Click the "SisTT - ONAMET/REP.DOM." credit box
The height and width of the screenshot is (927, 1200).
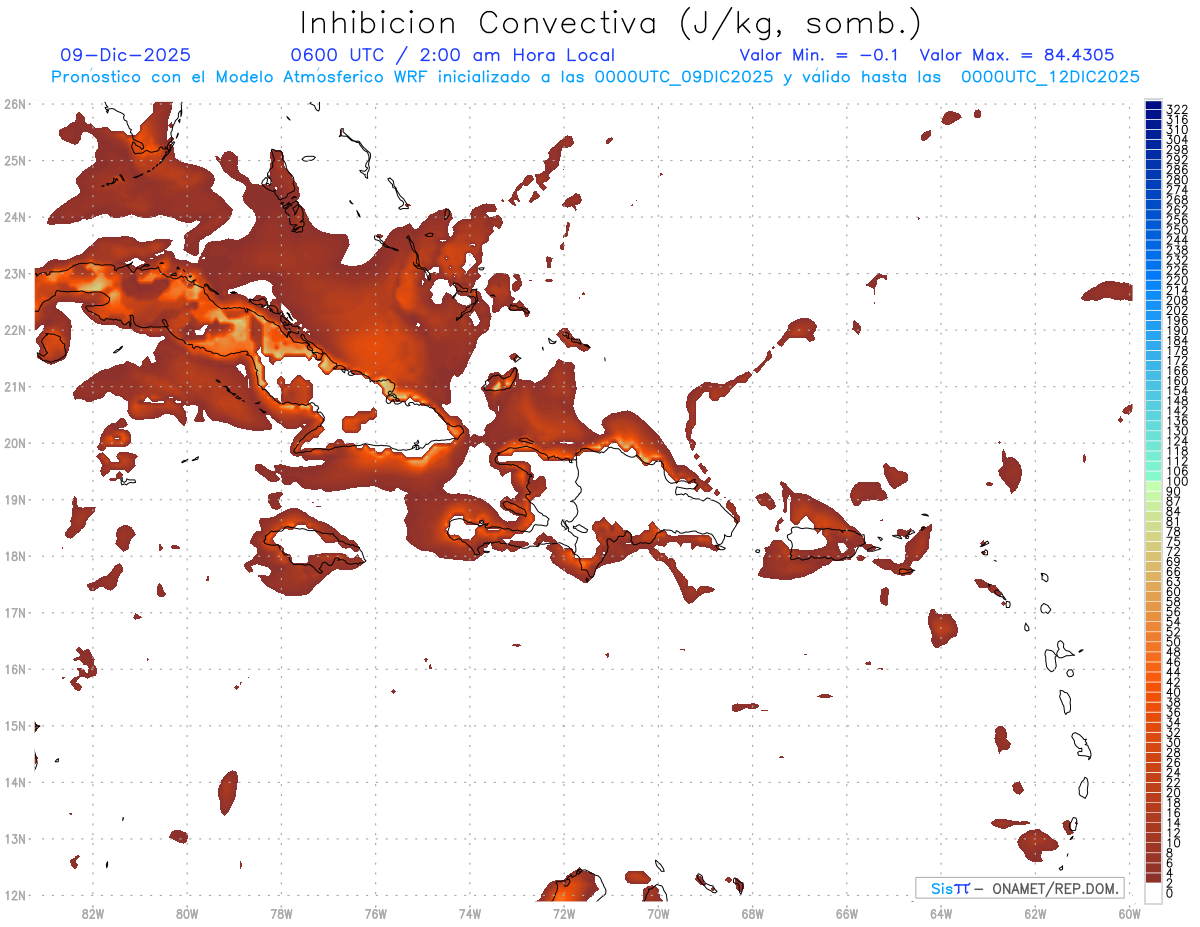1020,888
